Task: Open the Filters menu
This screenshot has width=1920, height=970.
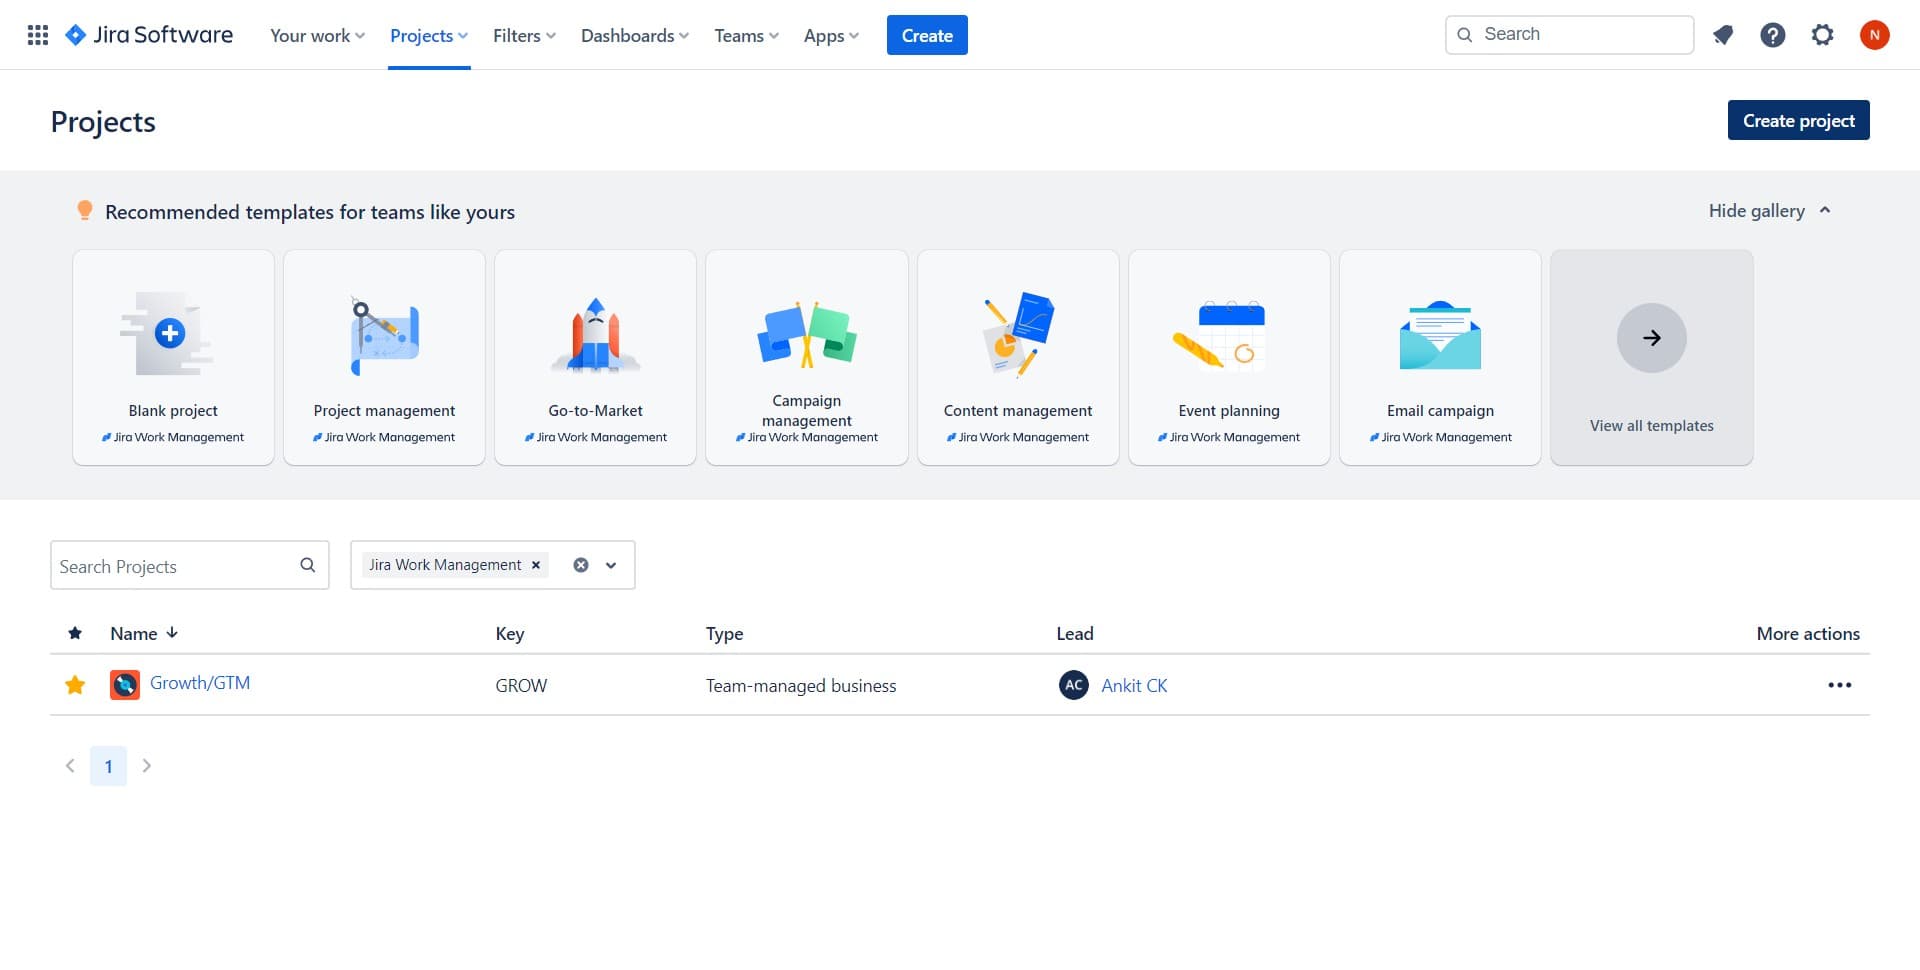Action: [x=522, y=35]
